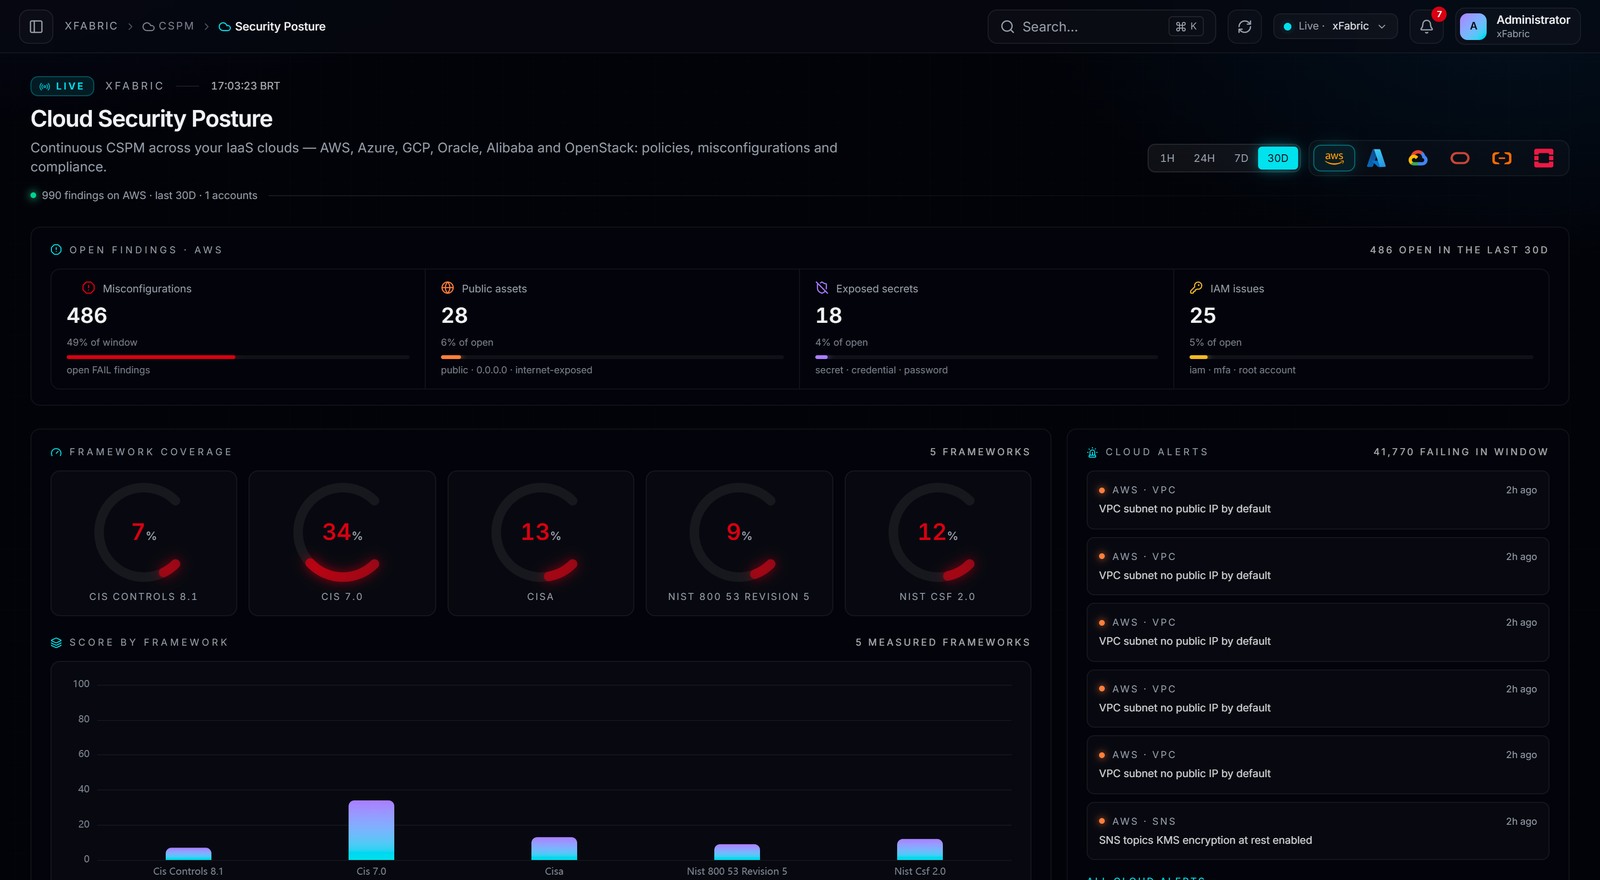1600x880 pixels.
Task: Click the search magnifier icon
Action: (1007, 27)
